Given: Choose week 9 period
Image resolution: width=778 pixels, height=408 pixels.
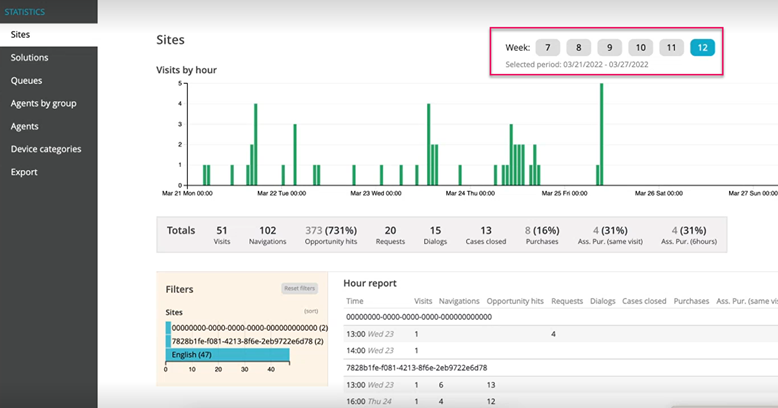Looking at the screenshot, I should point(609,47).
